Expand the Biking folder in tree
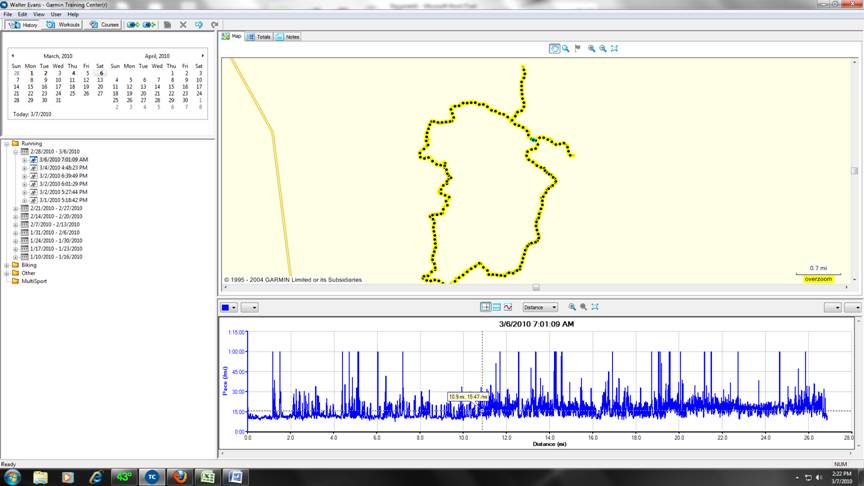 pyautogui.click(x=7, y=265)
